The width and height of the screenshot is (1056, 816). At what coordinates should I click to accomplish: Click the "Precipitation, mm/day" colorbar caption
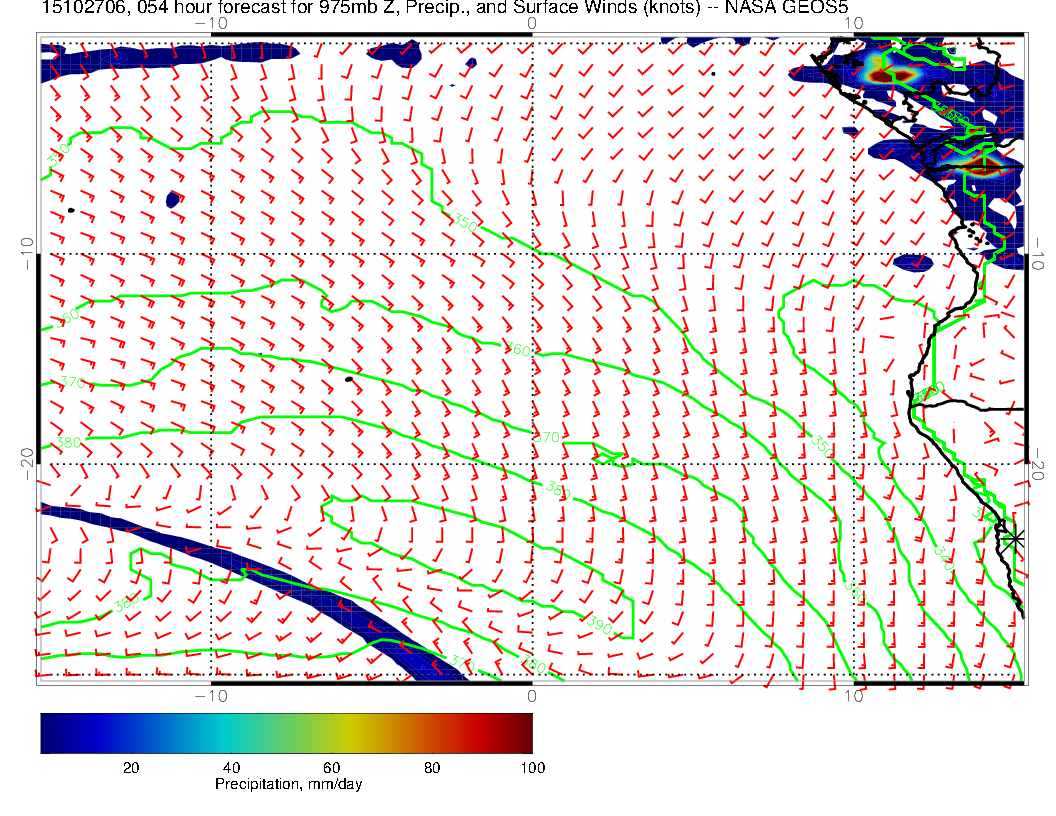coord(288,784)
